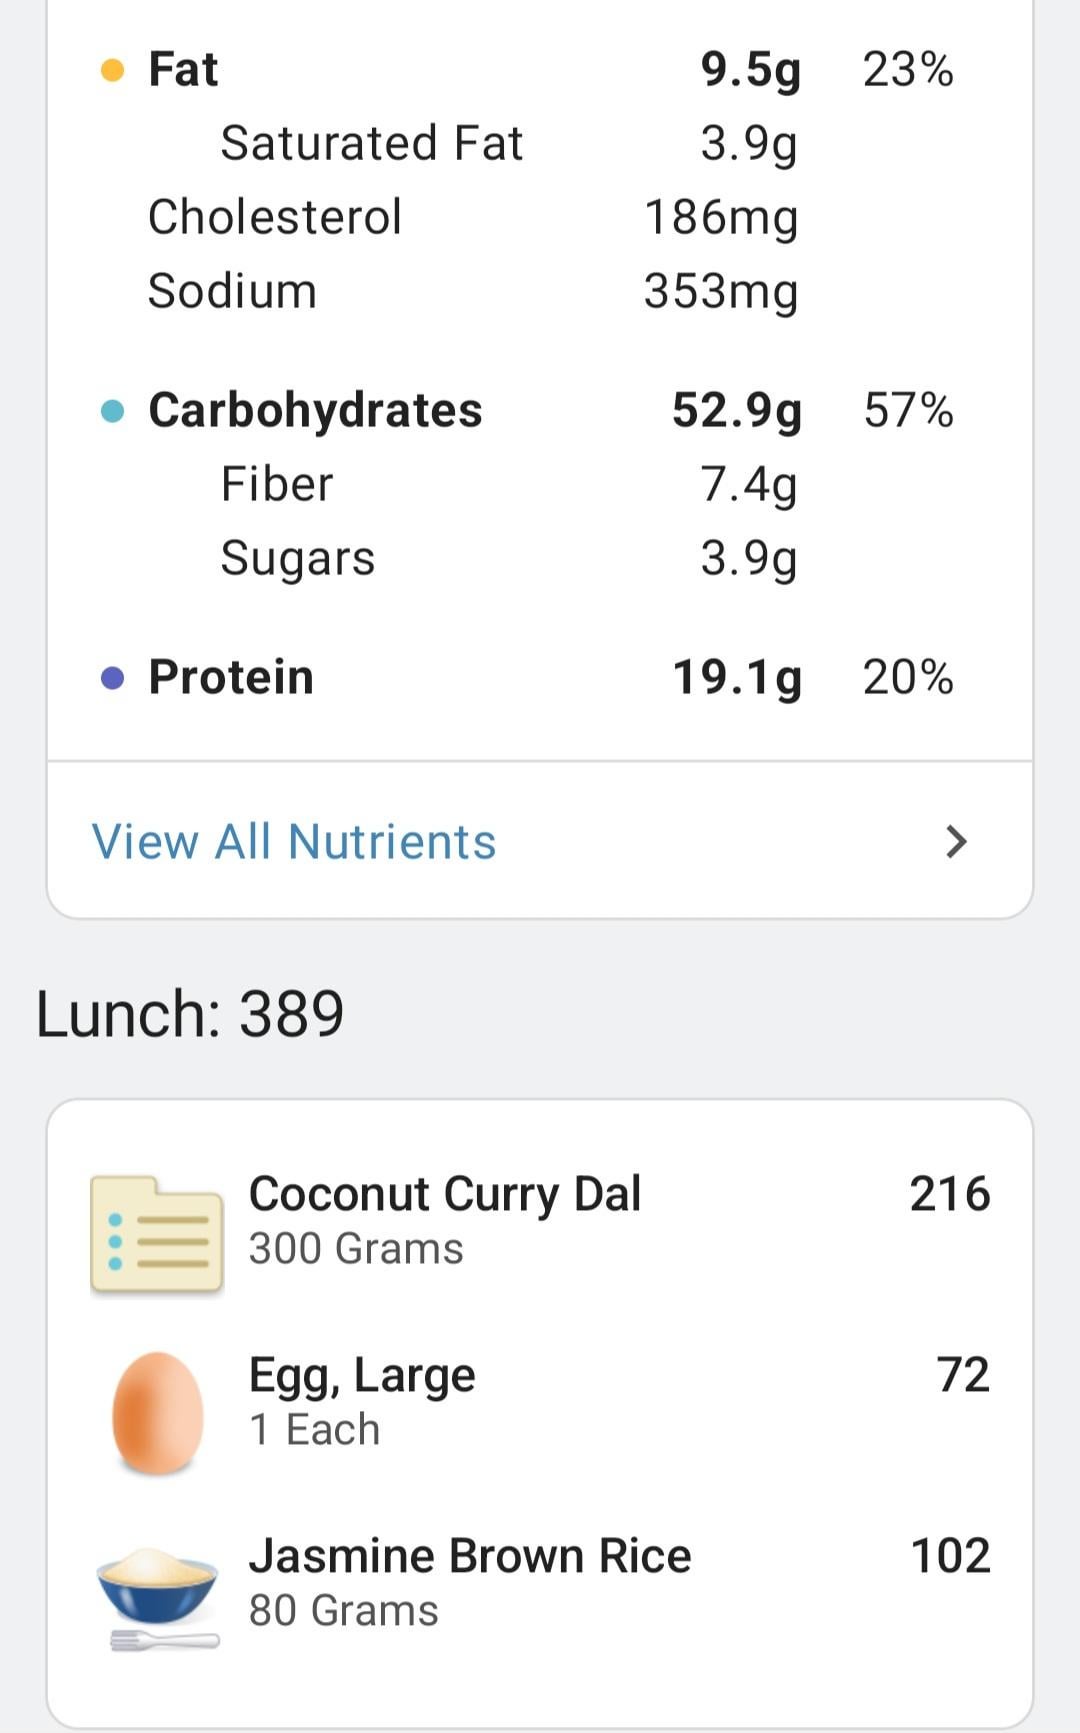Select the Carbohydrates nutrient label

click(x=315, y=411)
